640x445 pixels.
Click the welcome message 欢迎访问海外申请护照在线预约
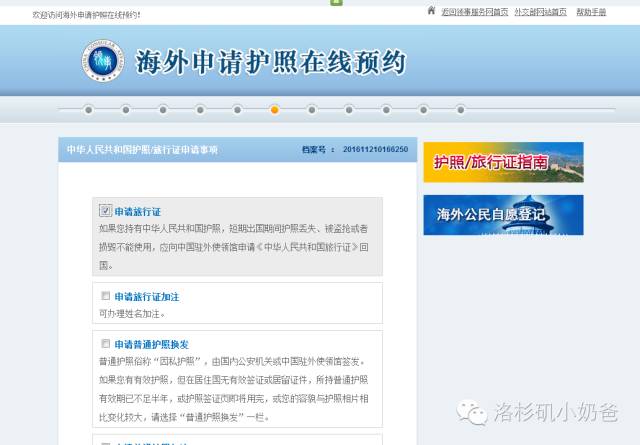86,15
